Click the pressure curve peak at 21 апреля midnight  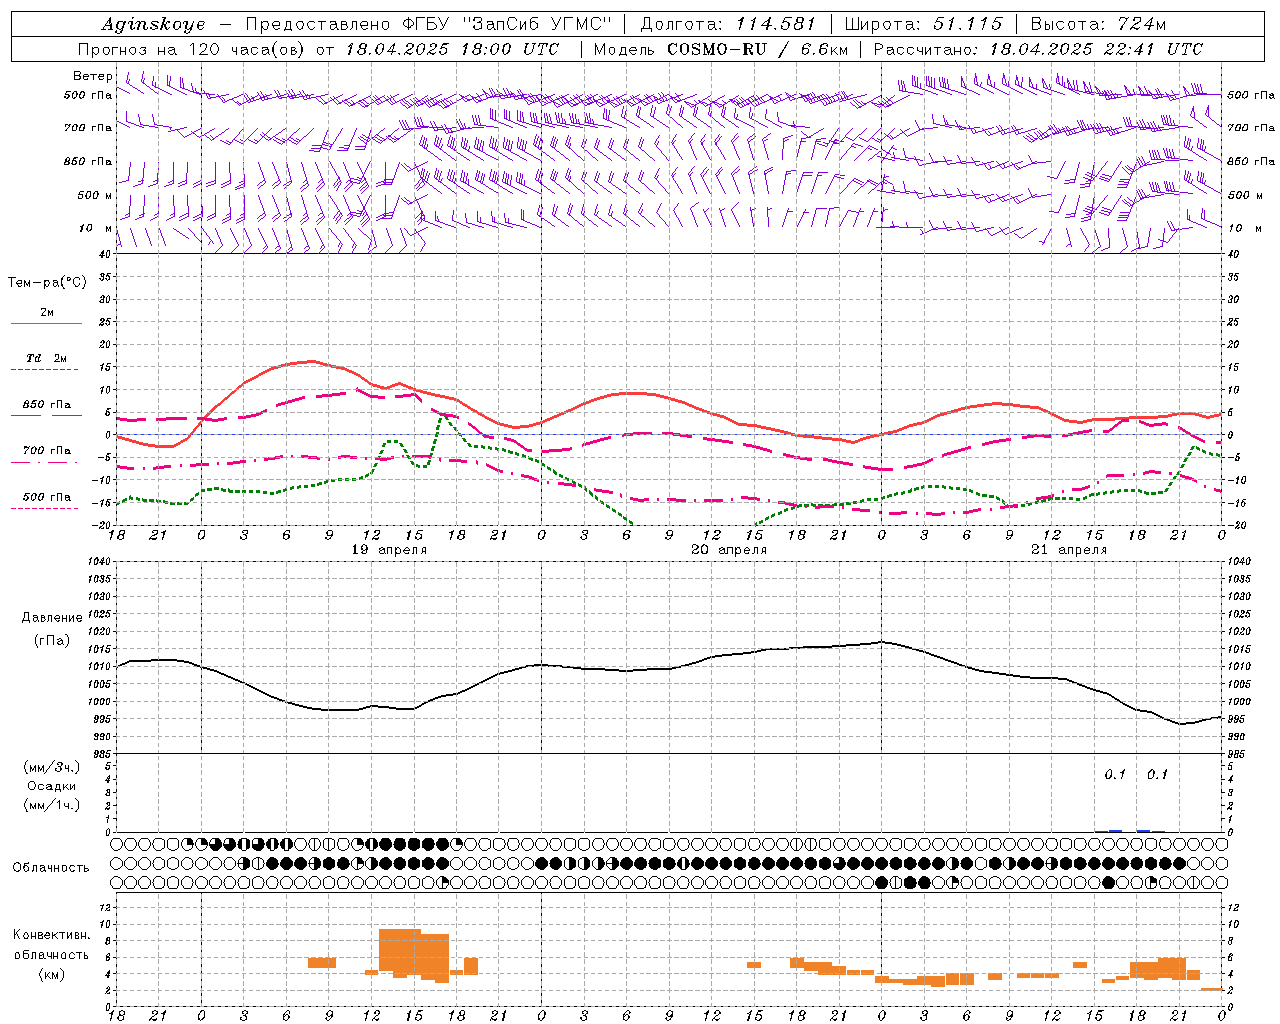[881, 642]
